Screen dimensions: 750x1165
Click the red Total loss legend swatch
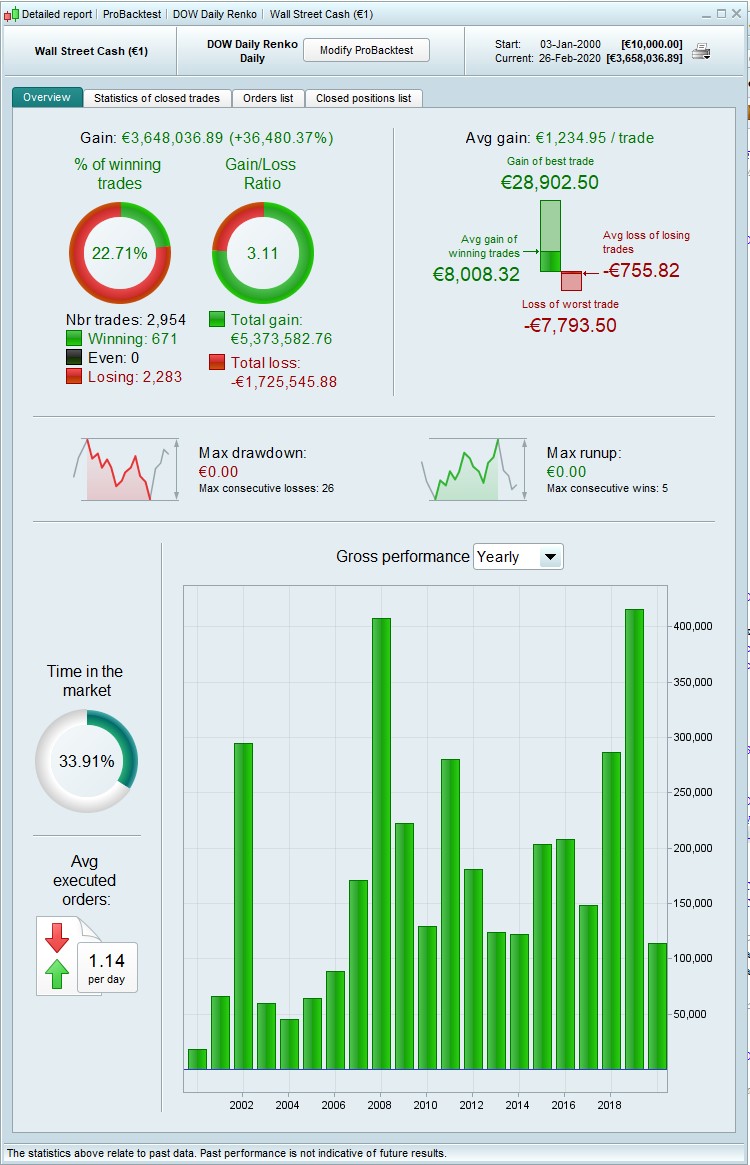pyautogui.click(x=217, y=363)
